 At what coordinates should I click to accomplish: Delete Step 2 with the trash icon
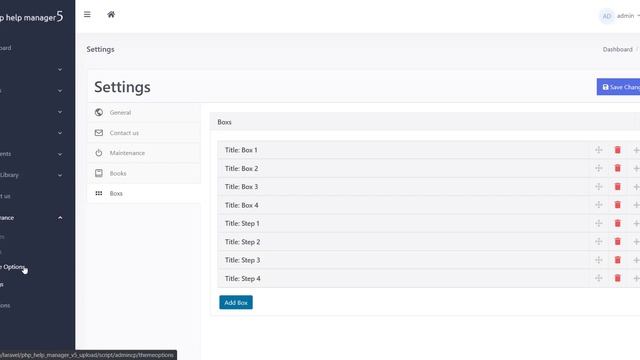618,242
